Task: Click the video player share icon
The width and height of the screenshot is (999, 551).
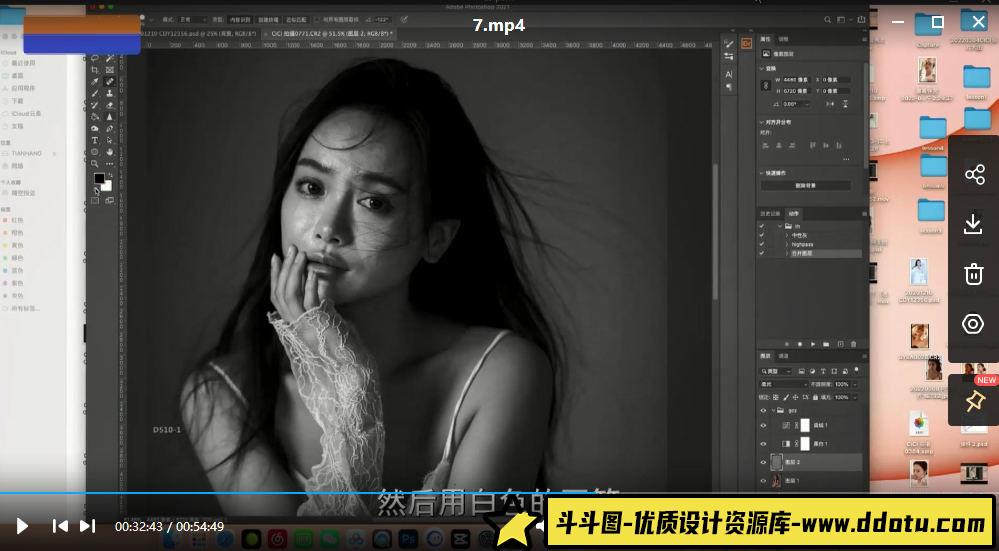Action: click(974, 174)
